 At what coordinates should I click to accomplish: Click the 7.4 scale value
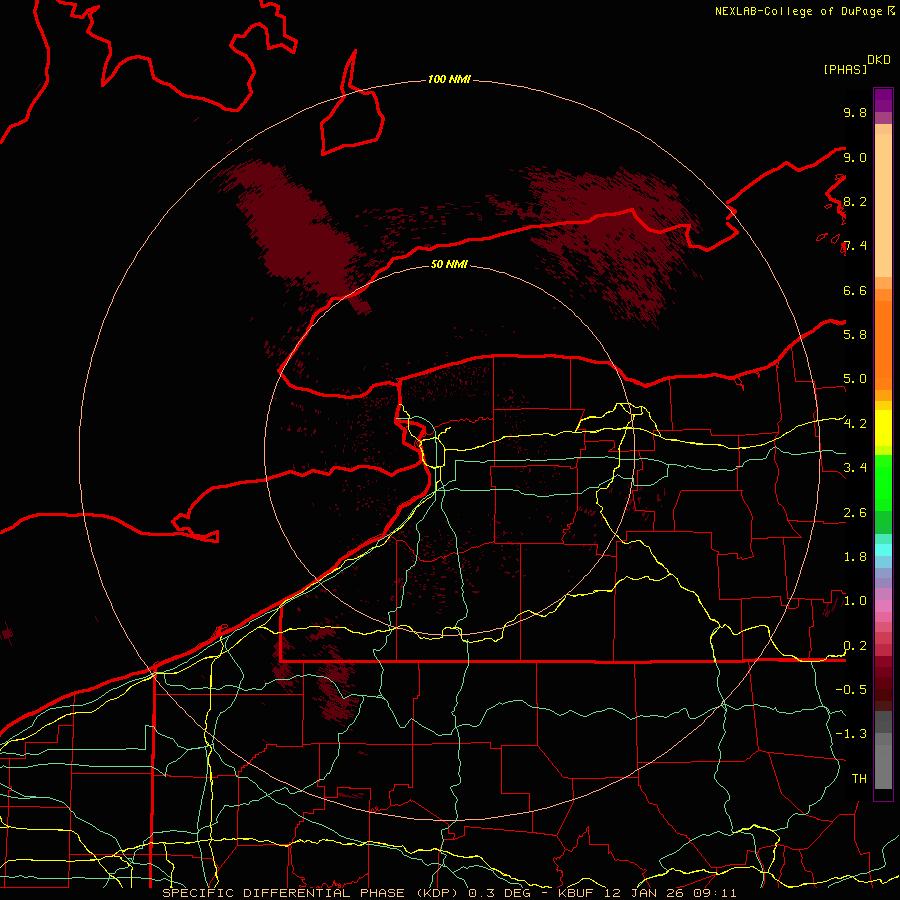[x=855, y=246]
